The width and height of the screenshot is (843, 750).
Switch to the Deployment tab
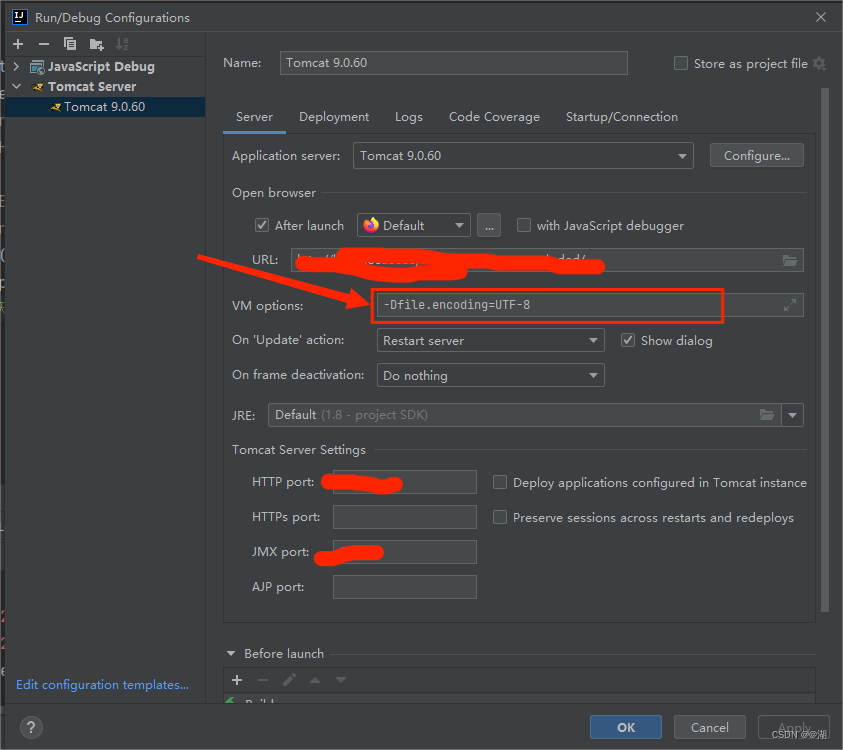click(x=334, y=117)
